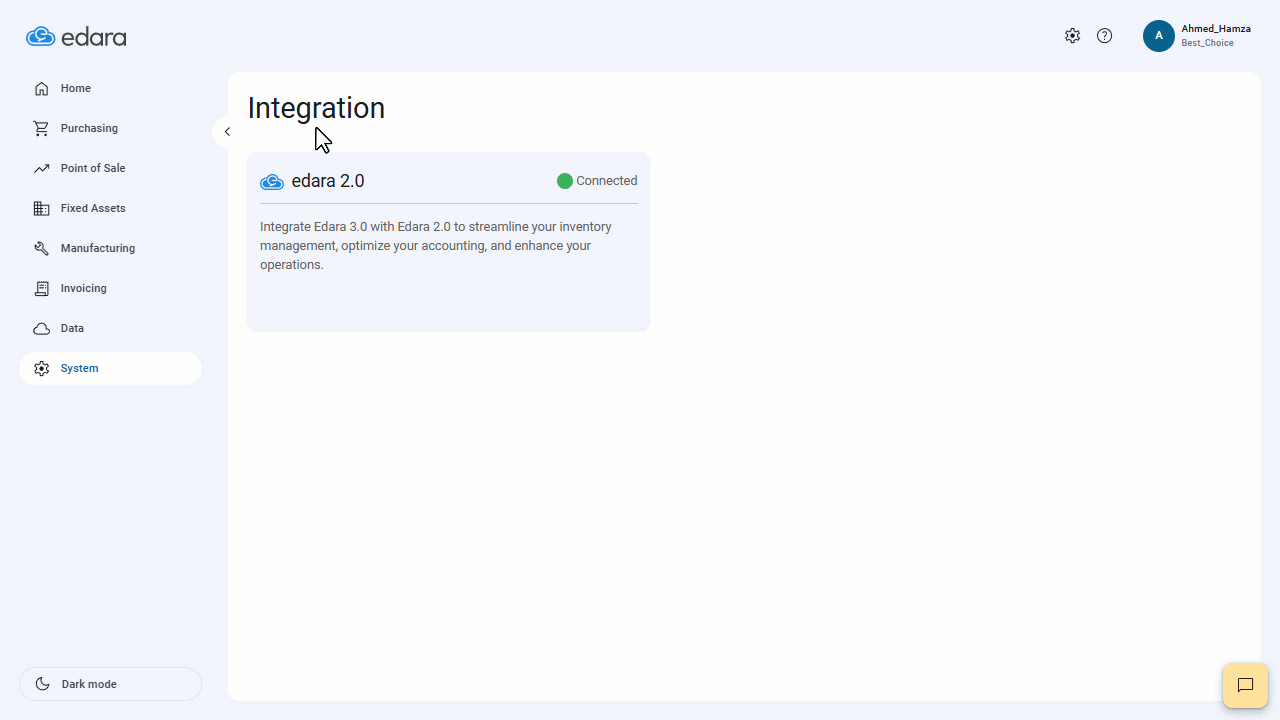
Task: Click the integration description text on card
Action: coord(436,246)
